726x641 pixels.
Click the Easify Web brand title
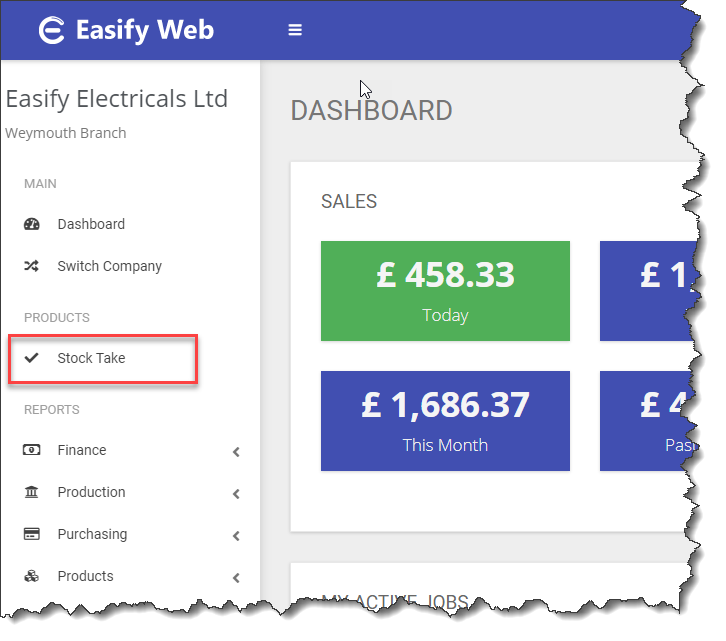pos(145,30)
